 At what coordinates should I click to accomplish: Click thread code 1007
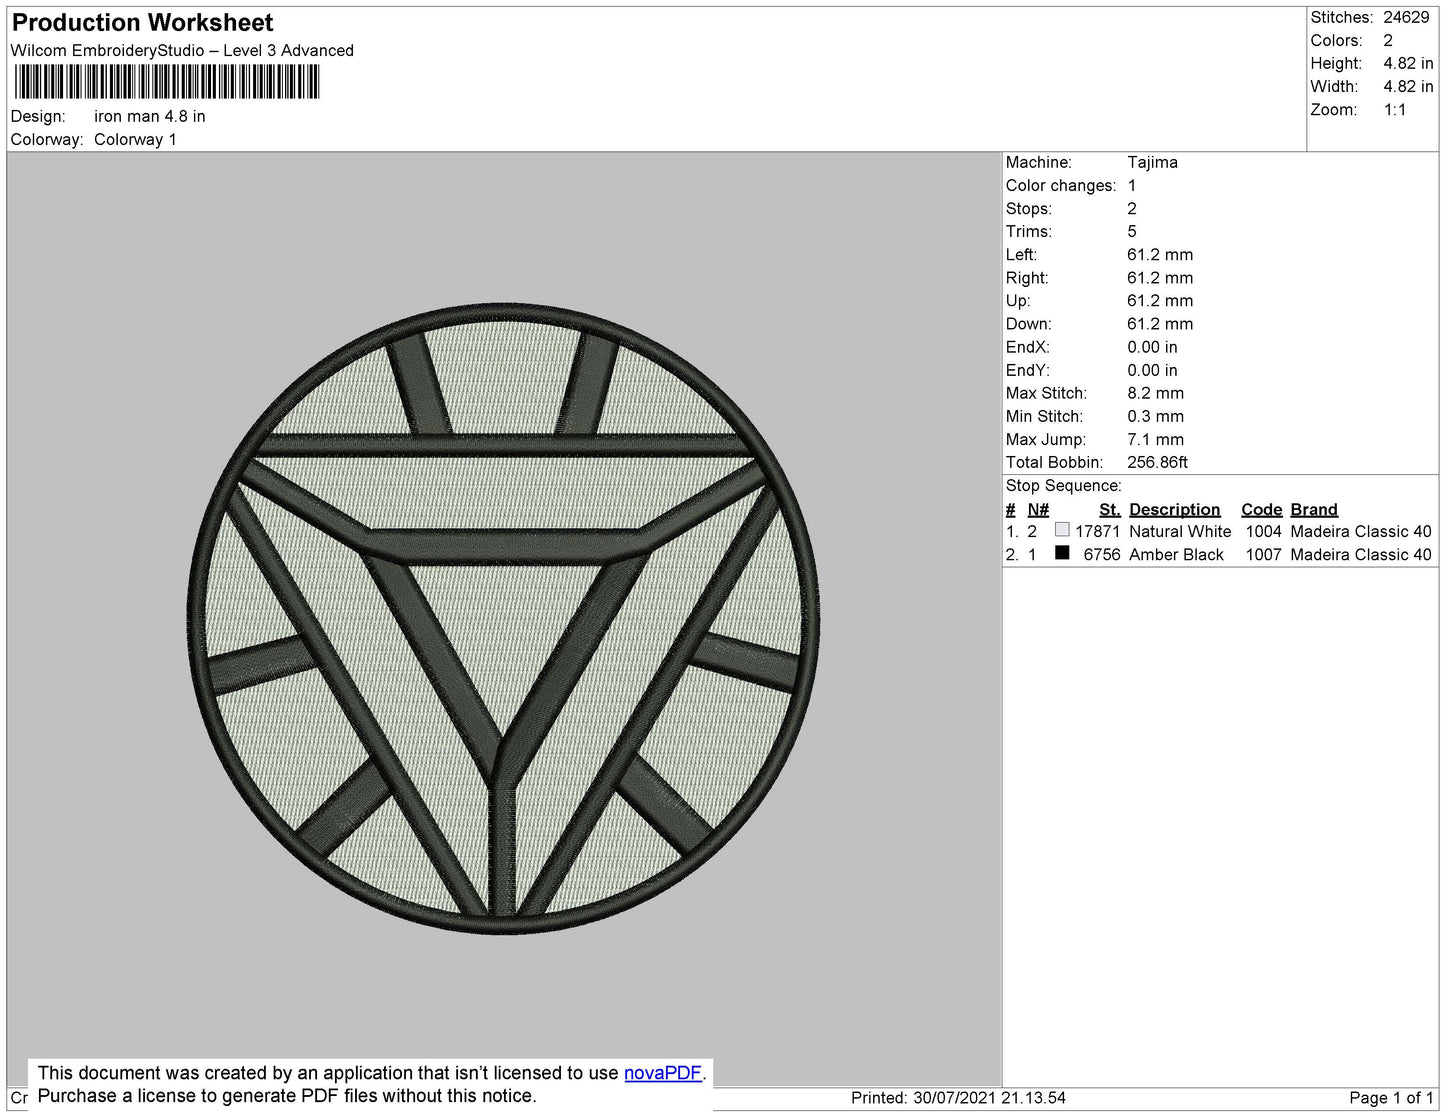(1263, 554)
